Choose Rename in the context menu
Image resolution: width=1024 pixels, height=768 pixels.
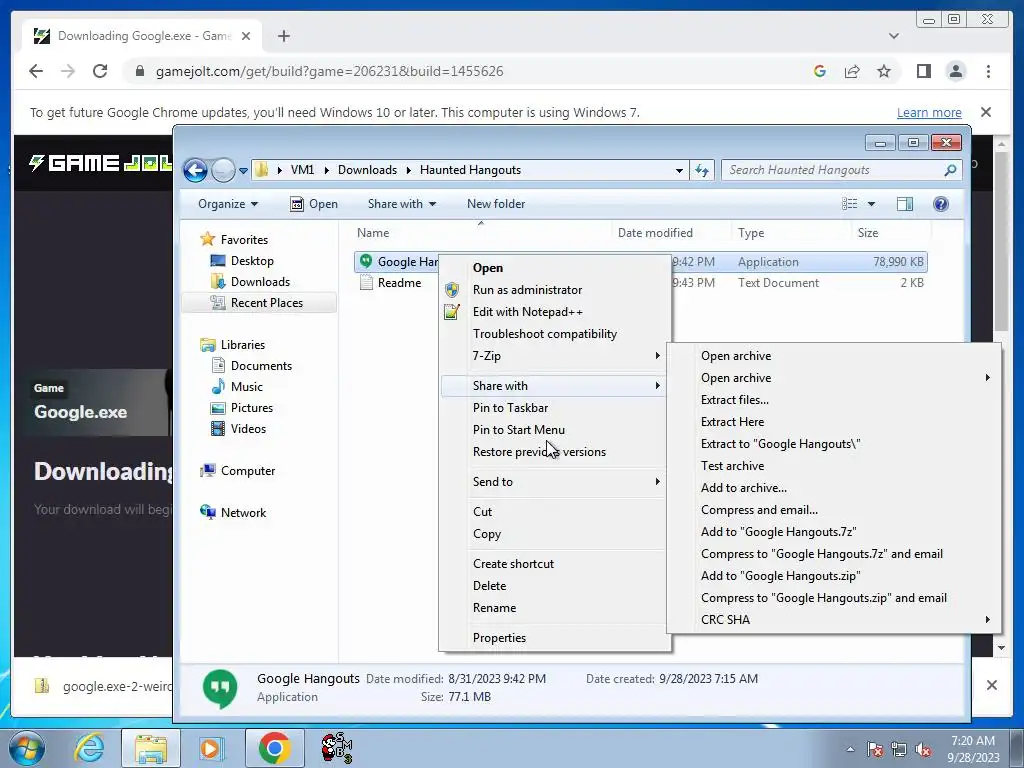tap(554, 608)
